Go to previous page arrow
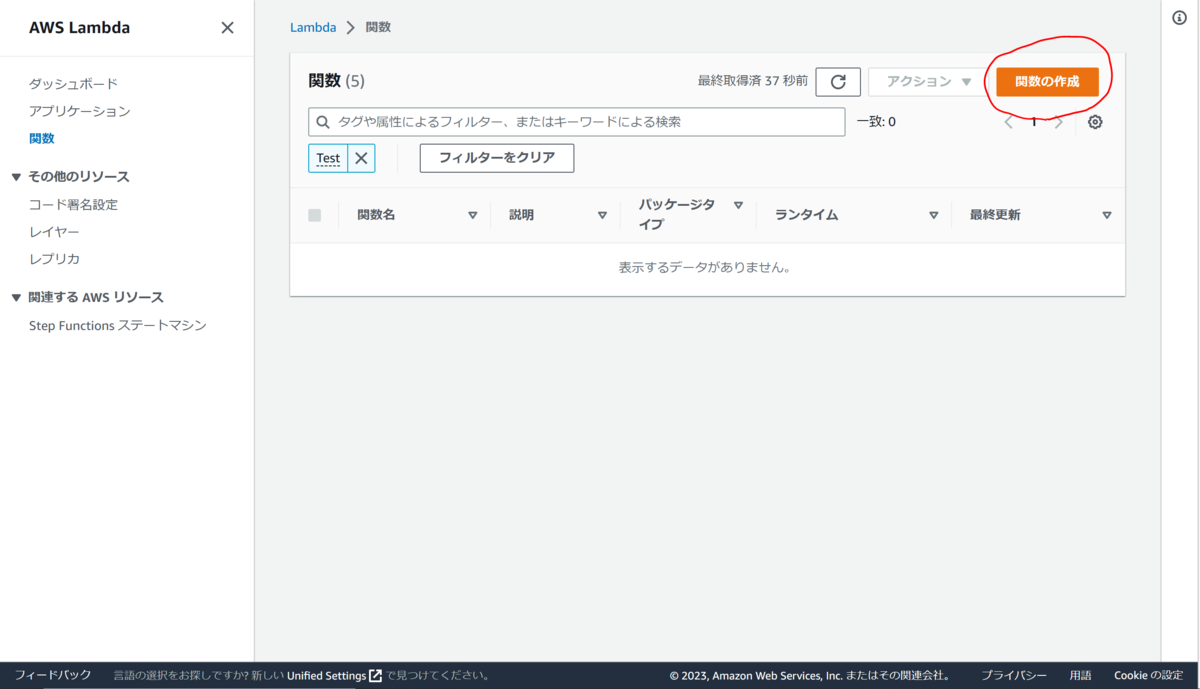 [x=1008, y=122]
